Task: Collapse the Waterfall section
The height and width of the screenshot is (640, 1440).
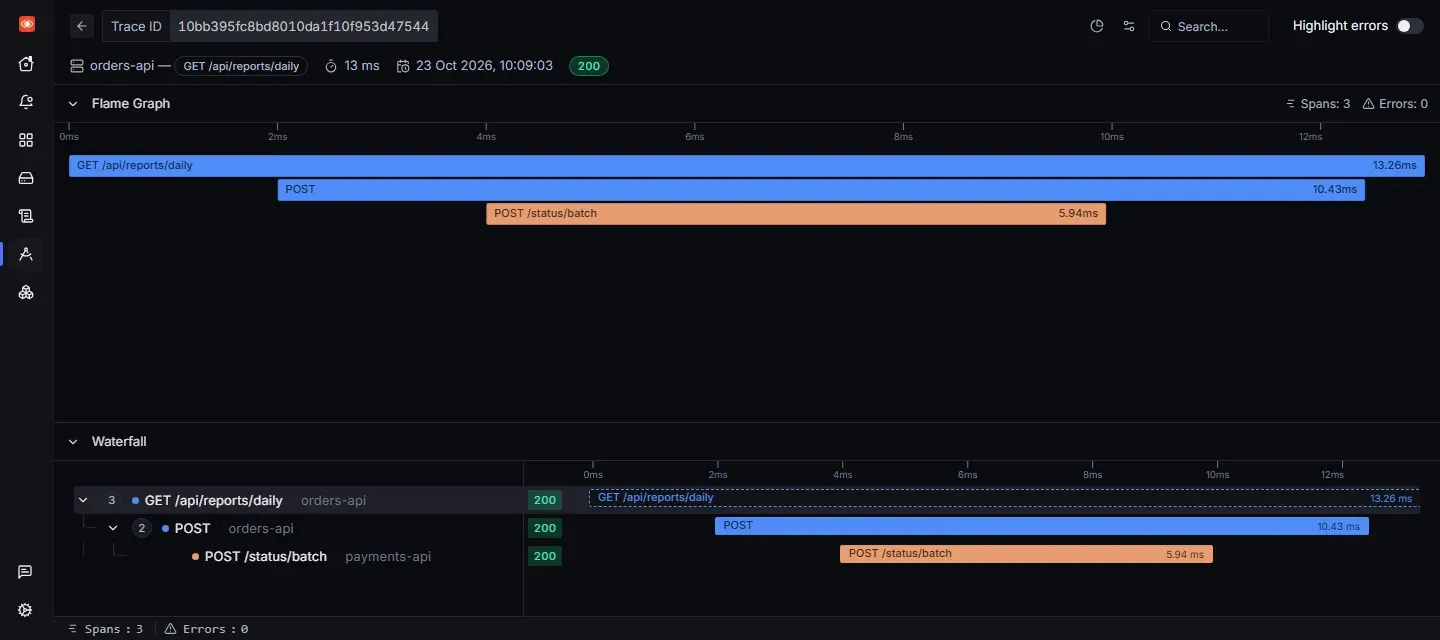Action: tap(73, 442)
